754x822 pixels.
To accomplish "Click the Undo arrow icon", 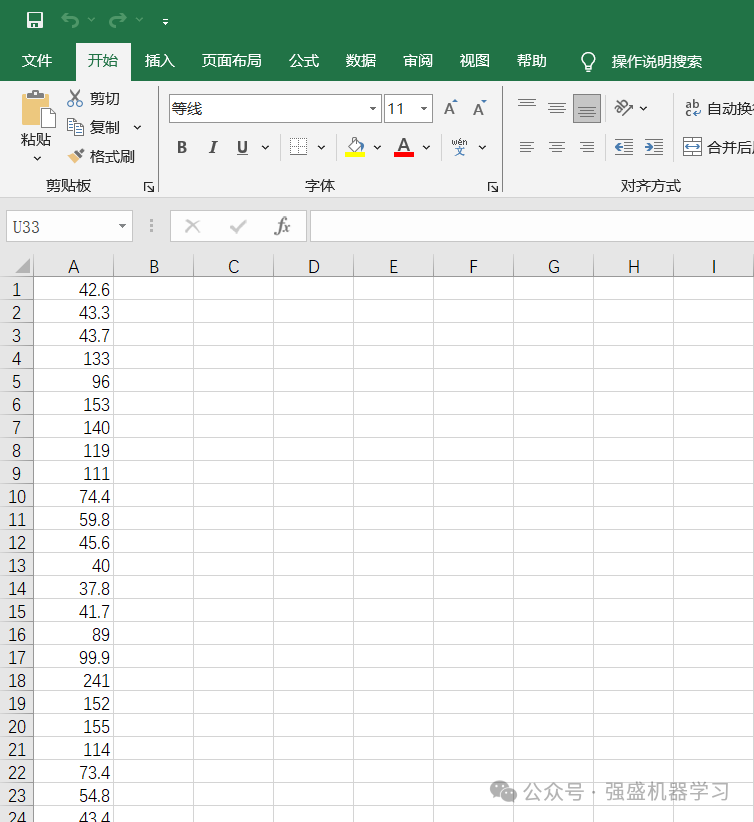I will (x=70, y=20).
